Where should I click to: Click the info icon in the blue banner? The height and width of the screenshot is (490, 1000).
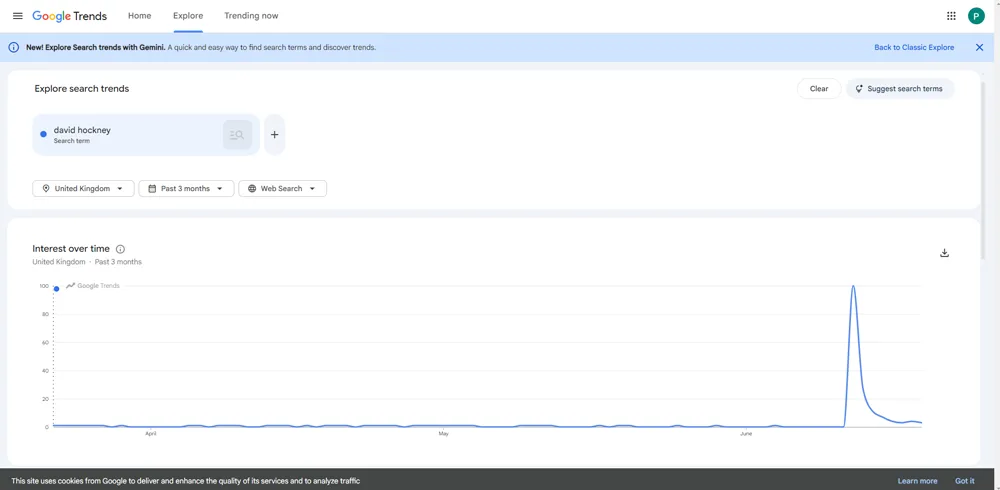pyautogui.click(x=13, y=47)
